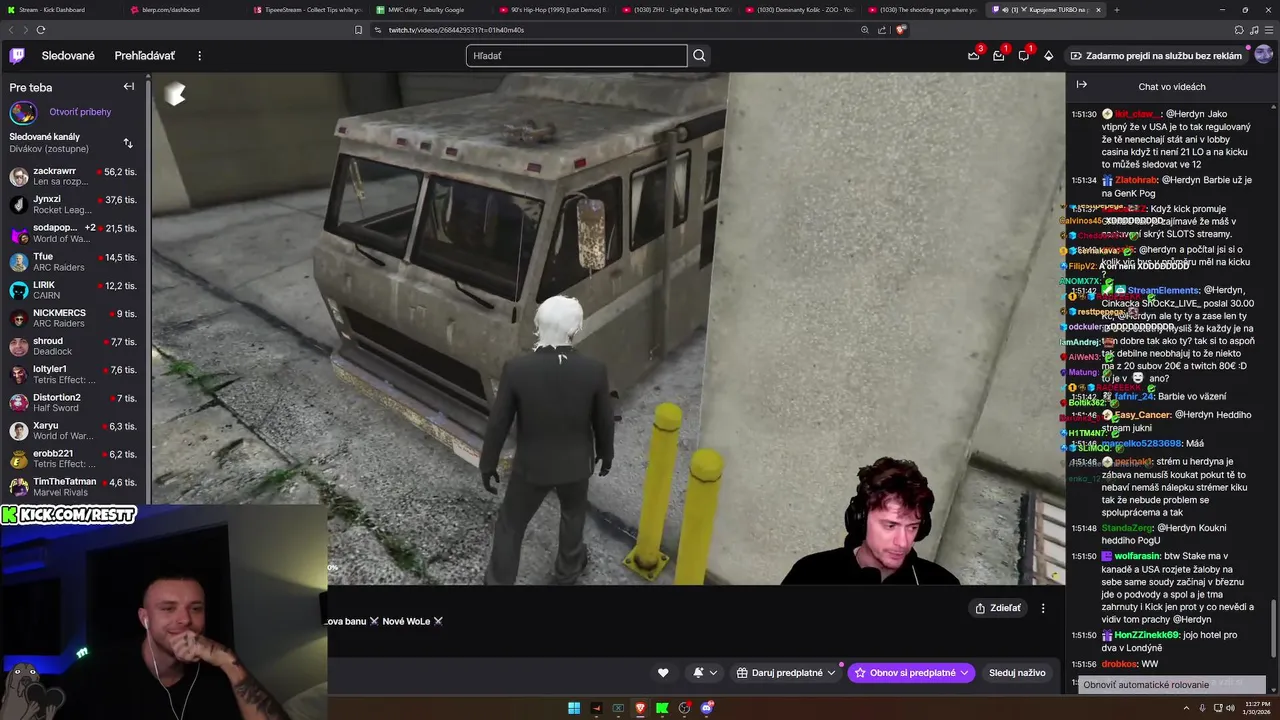Click chat username StandaZero
This screenshot has width=1280, height=720.
1127,528
